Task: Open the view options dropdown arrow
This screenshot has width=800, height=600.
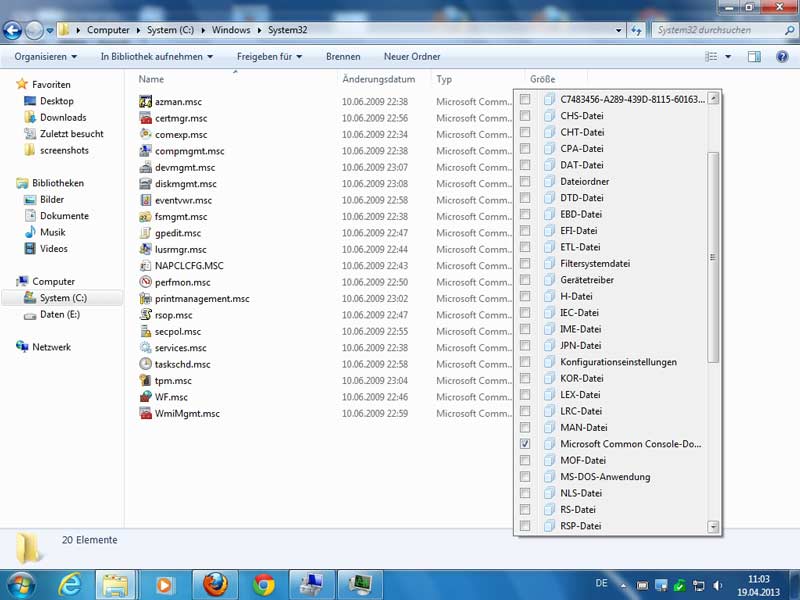Action: (728, 57)
